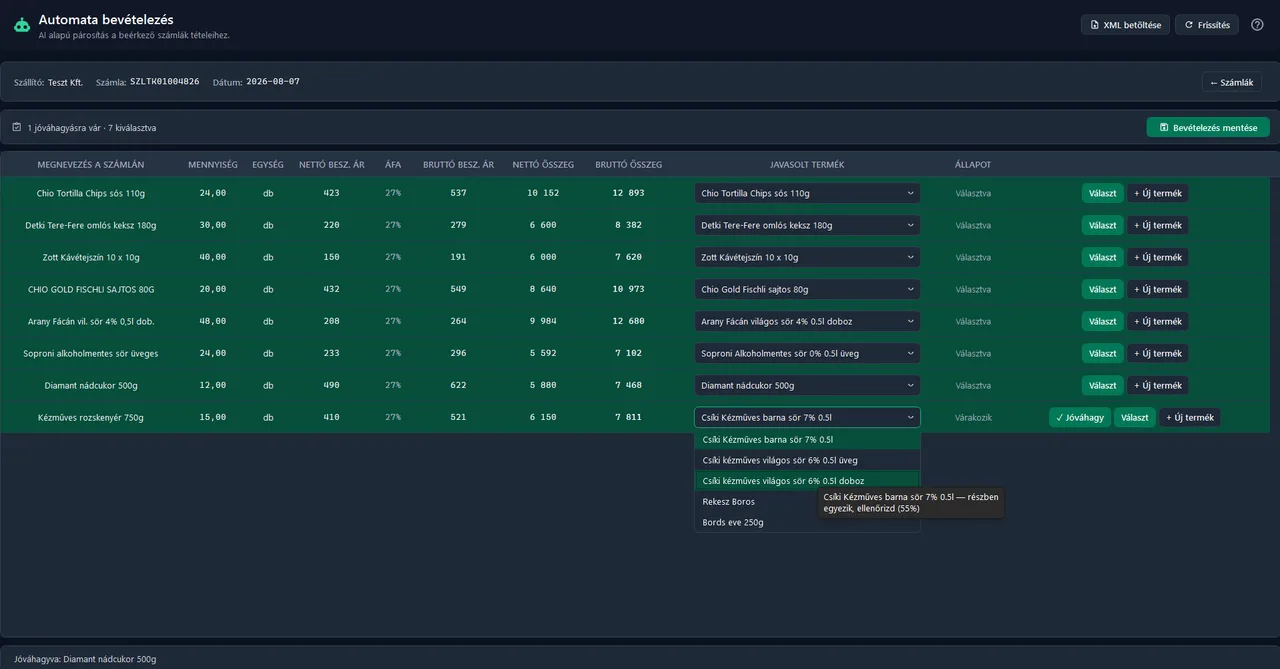Click Új termék in Kézműves rozskenyér row
1280x669 pixels.
pos(1190,417)
